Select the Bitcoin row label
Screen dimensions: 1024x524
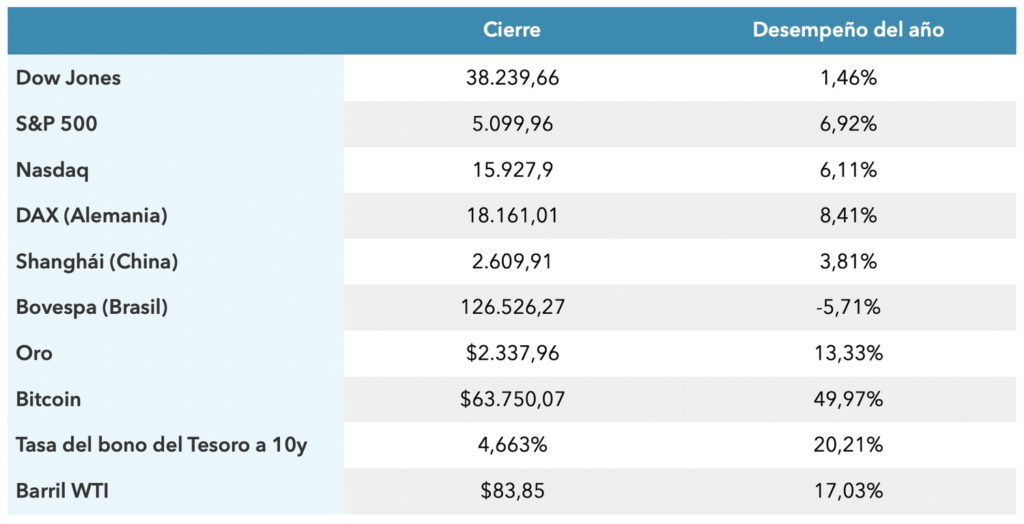pos(48,400)
